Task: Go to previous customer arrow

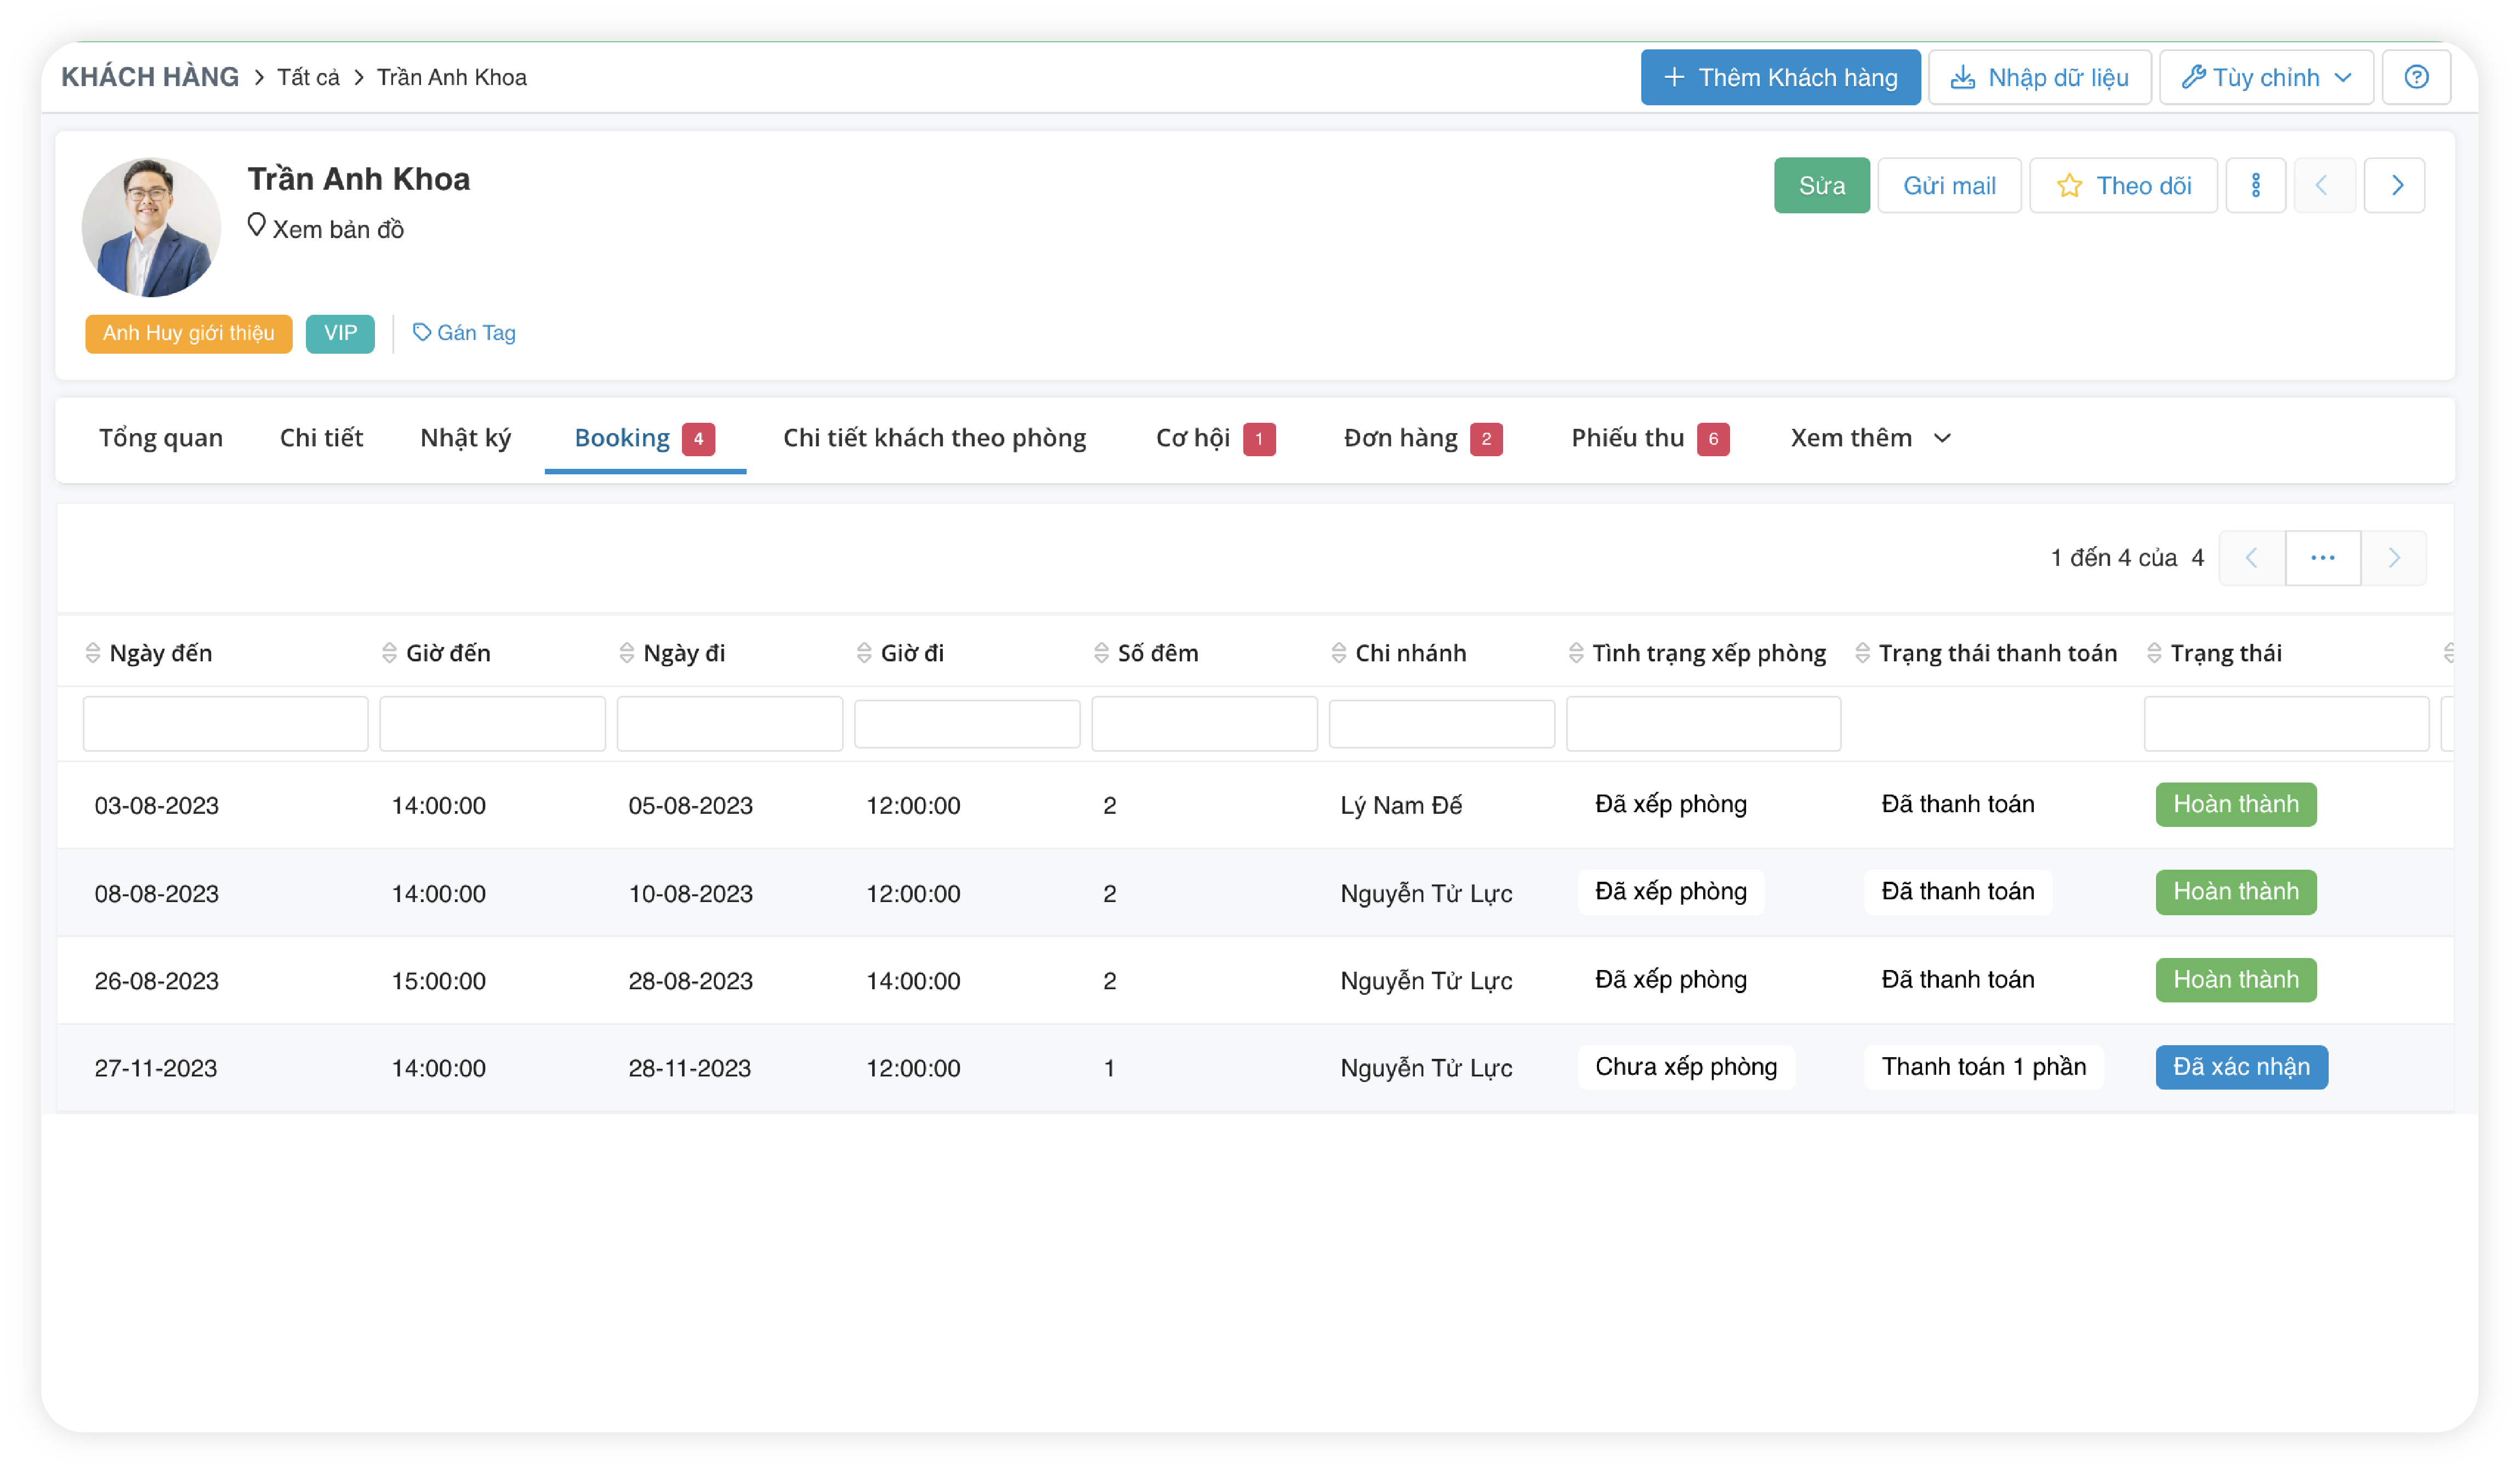Action: [2322, 185]
